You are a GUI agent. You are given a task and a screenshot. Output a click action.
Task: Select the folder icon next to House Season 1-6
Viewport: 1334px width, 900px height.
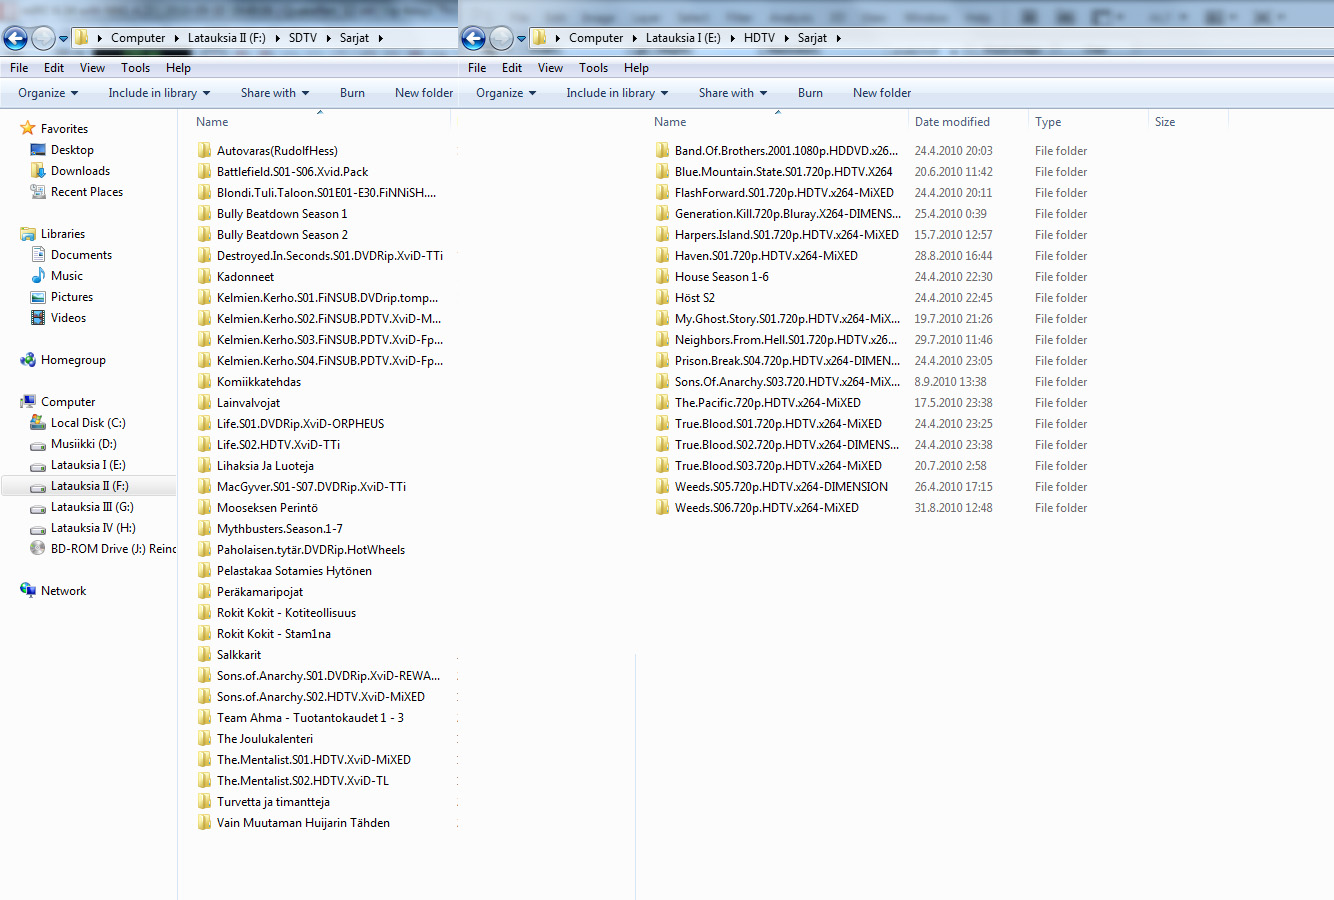(x=663, y=277)
